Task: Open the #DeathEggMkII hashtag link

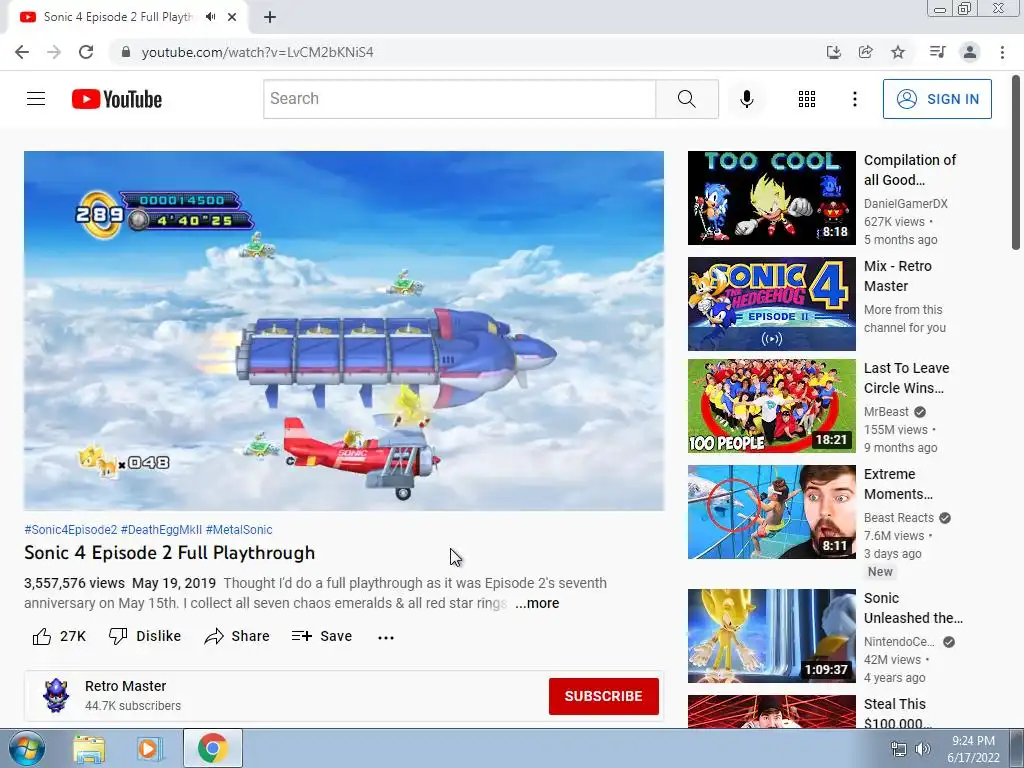Action: click(161, 530)
